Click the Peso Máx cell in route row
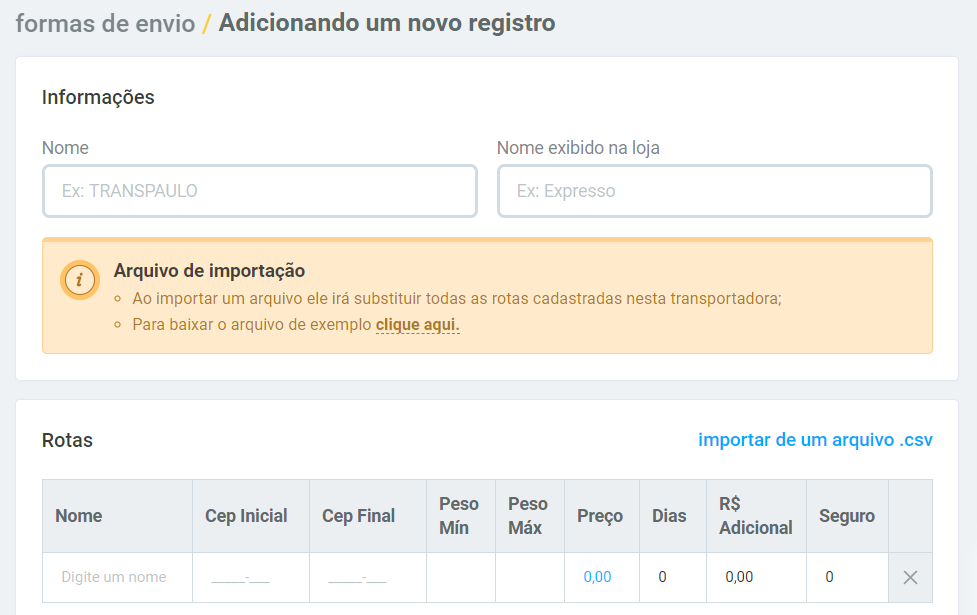This screenshot has width=977, height=615. point(530,577)
